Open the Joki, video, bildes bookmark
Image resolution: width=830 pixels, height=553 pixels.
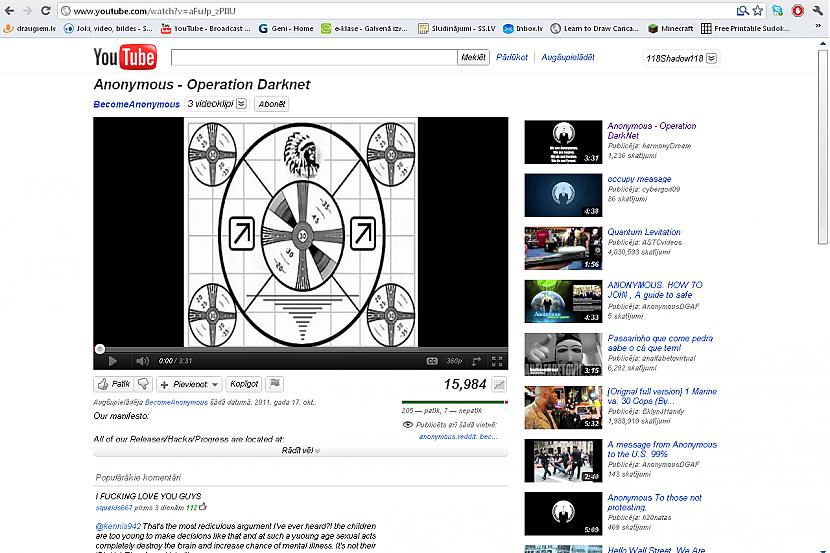click(108, 29)
